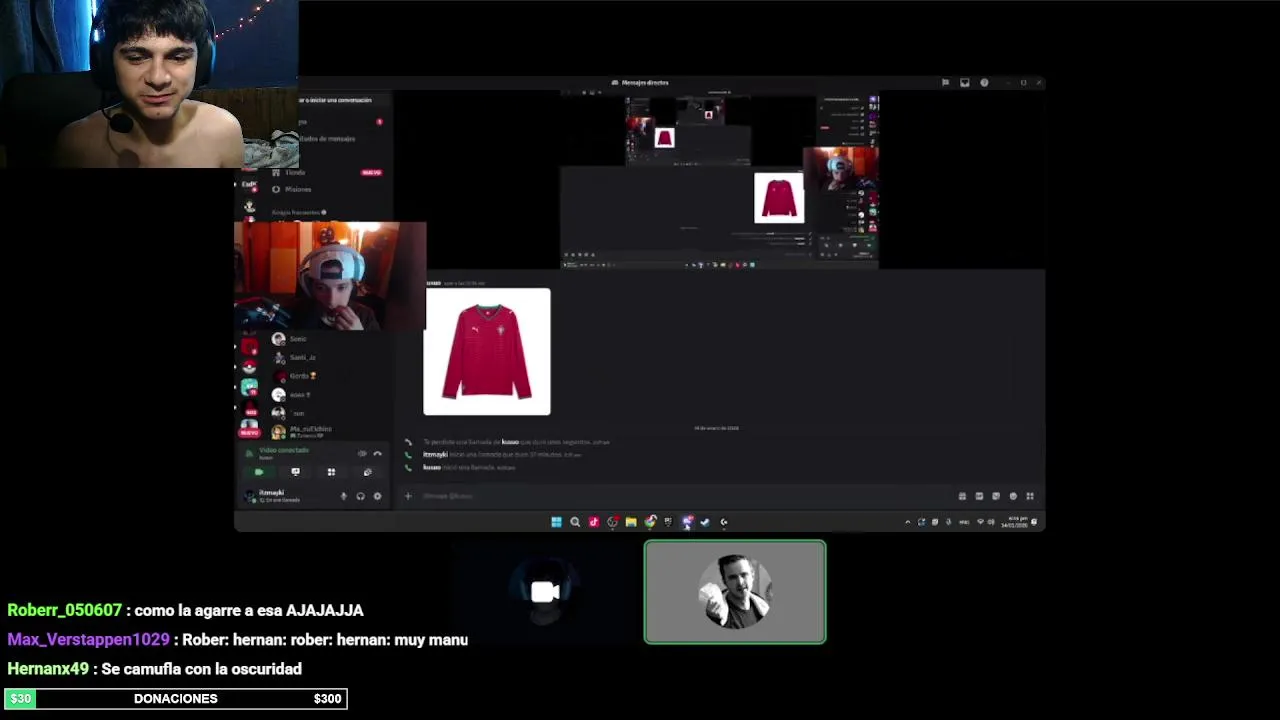This screenshot has height=720, width=1280.
Task: Deafen audio with the headphones icon
Action: point(360,496)
